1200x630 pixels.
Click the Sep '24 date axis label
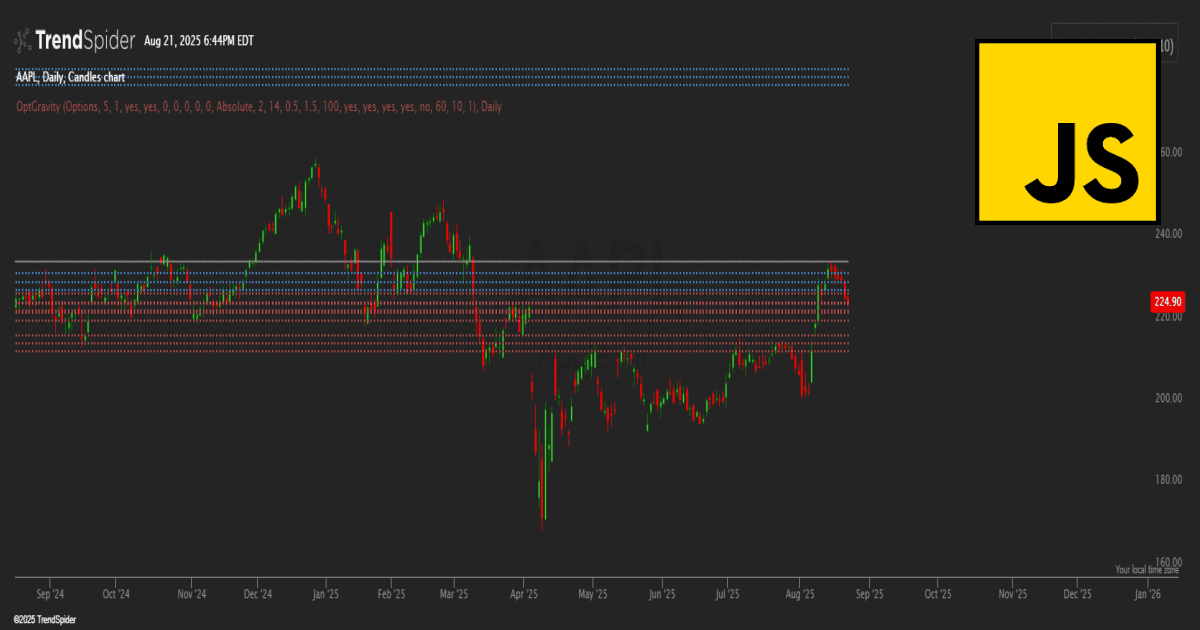50,594
